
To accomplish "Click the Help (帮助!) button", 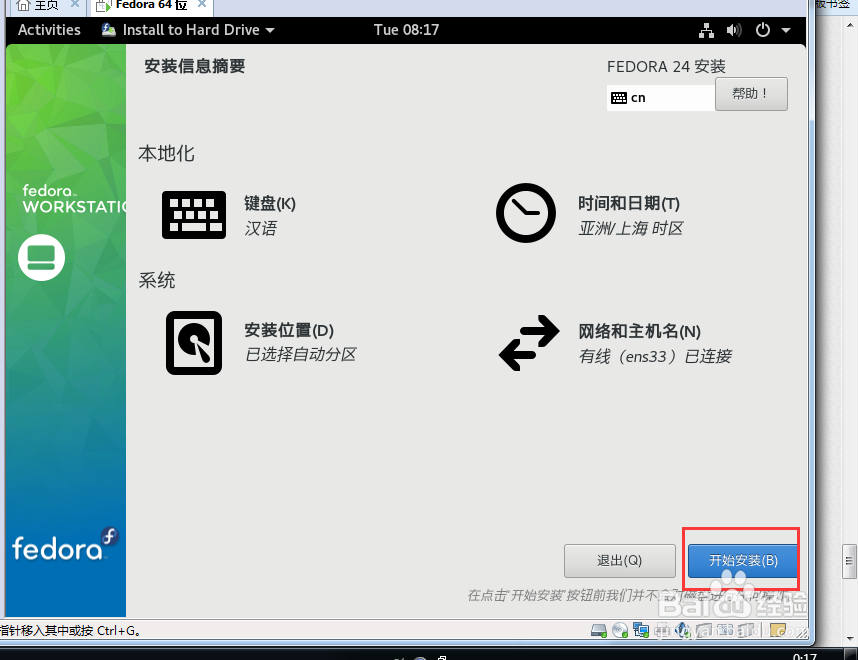I will coord(751,94).
